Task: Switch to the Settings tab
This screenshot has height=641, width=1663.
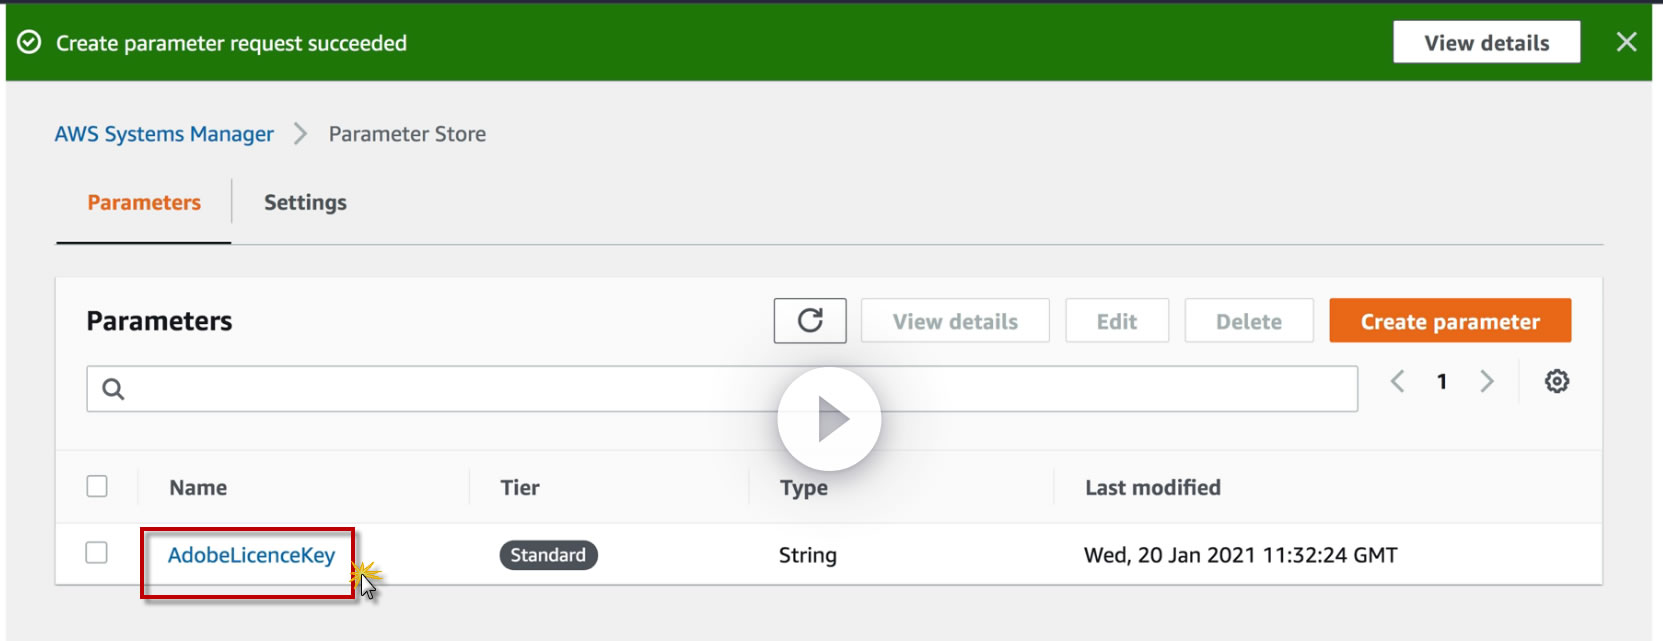Action: tap(305, 202)
